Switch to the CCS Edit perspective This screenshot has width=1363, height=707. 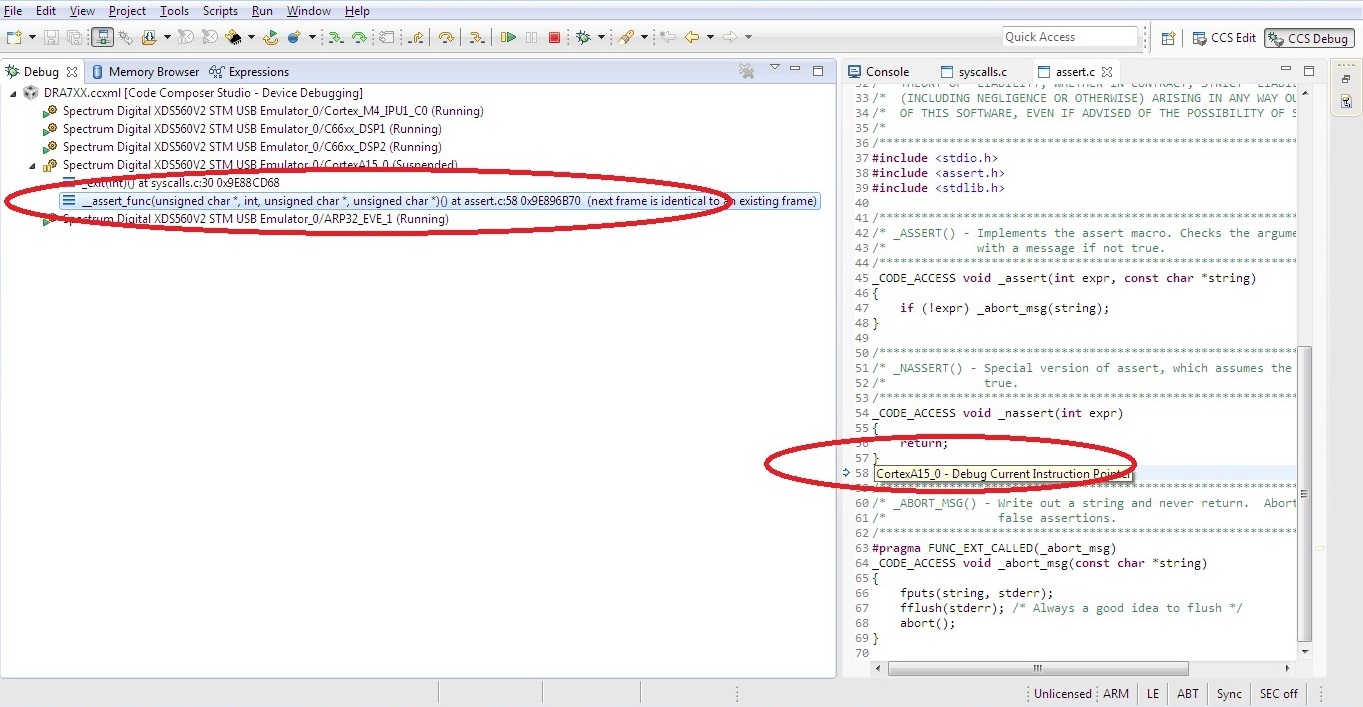tap(1225, 38)
